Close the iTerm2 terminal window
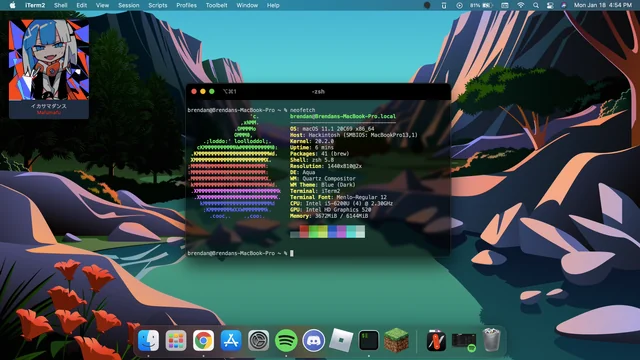The image size is (640, 360). pyautogui.click(x=194, y=91)
